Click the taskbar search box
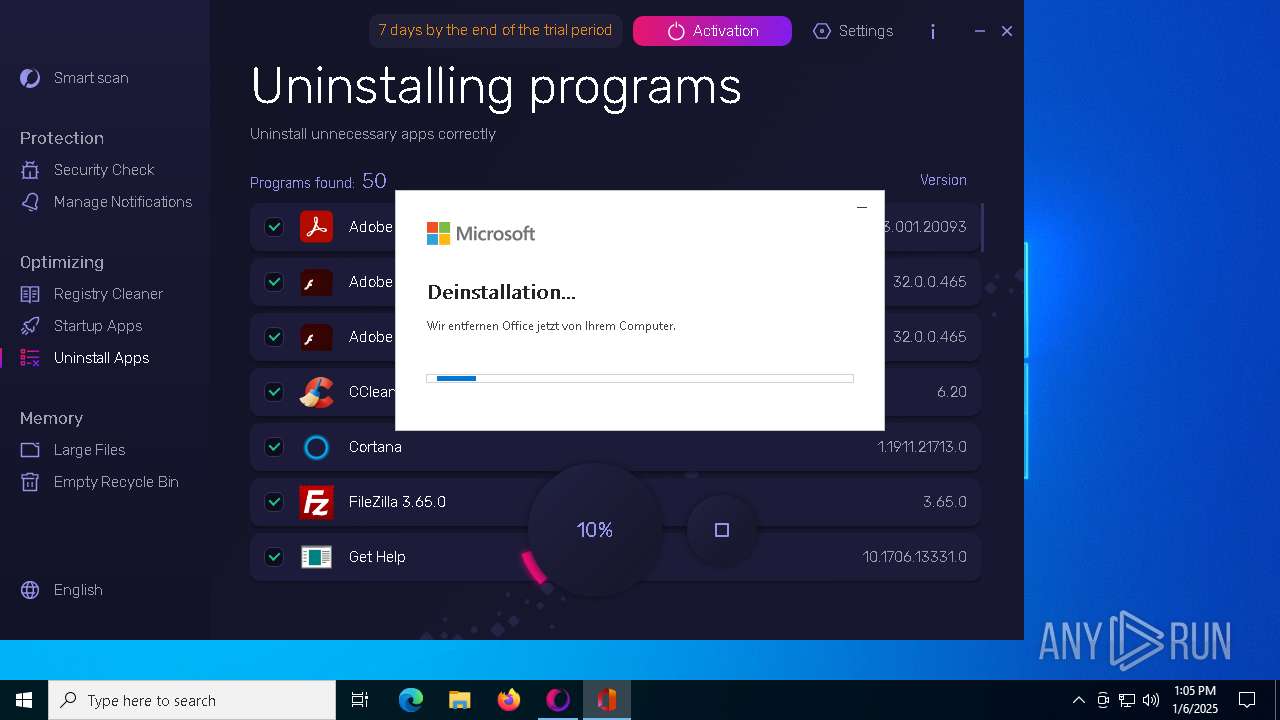Screen dimensions: 1280x720 (x=192, y=700)
